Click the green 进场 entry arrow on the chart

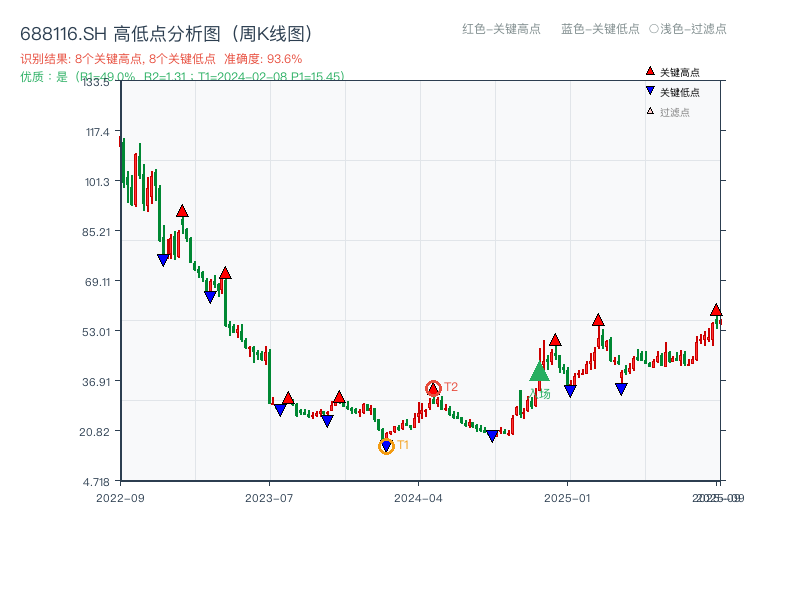[x=539, y=372]
